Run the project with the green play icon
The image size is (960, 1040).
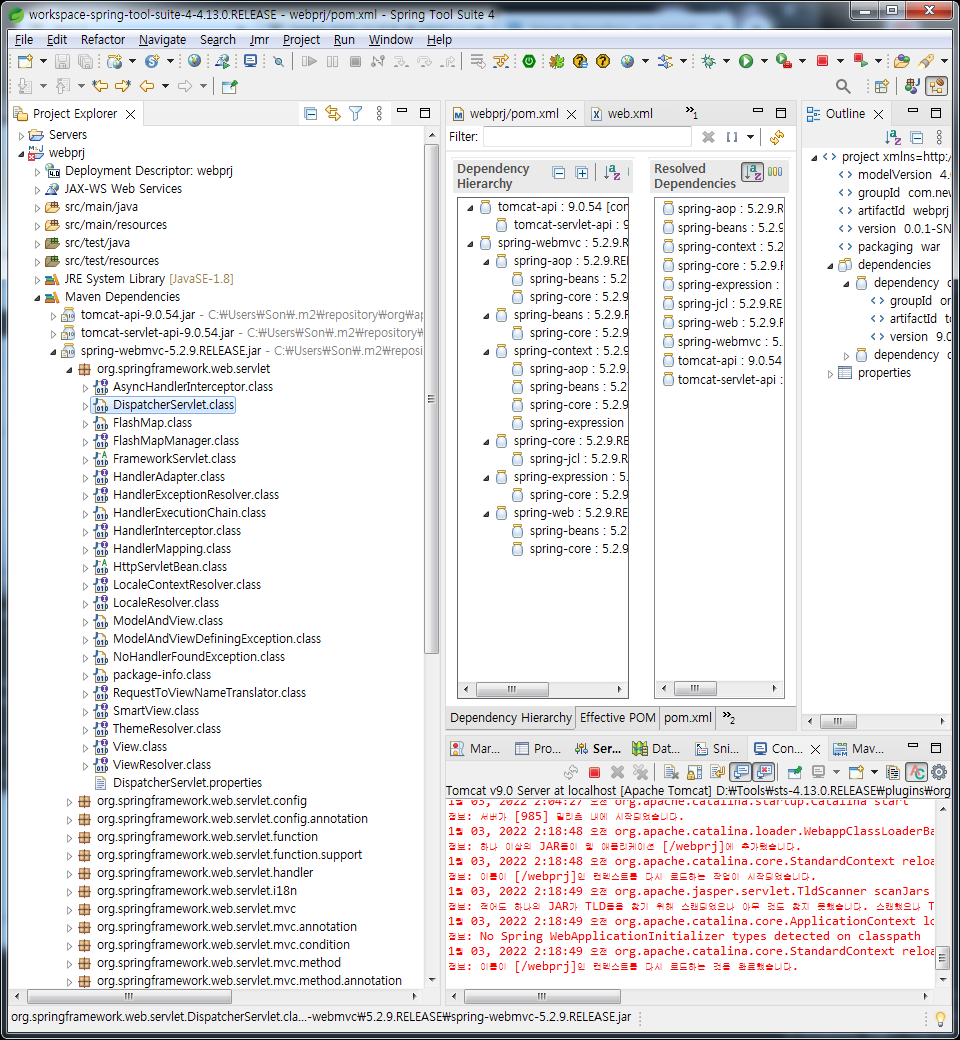(x=746, y=62)
